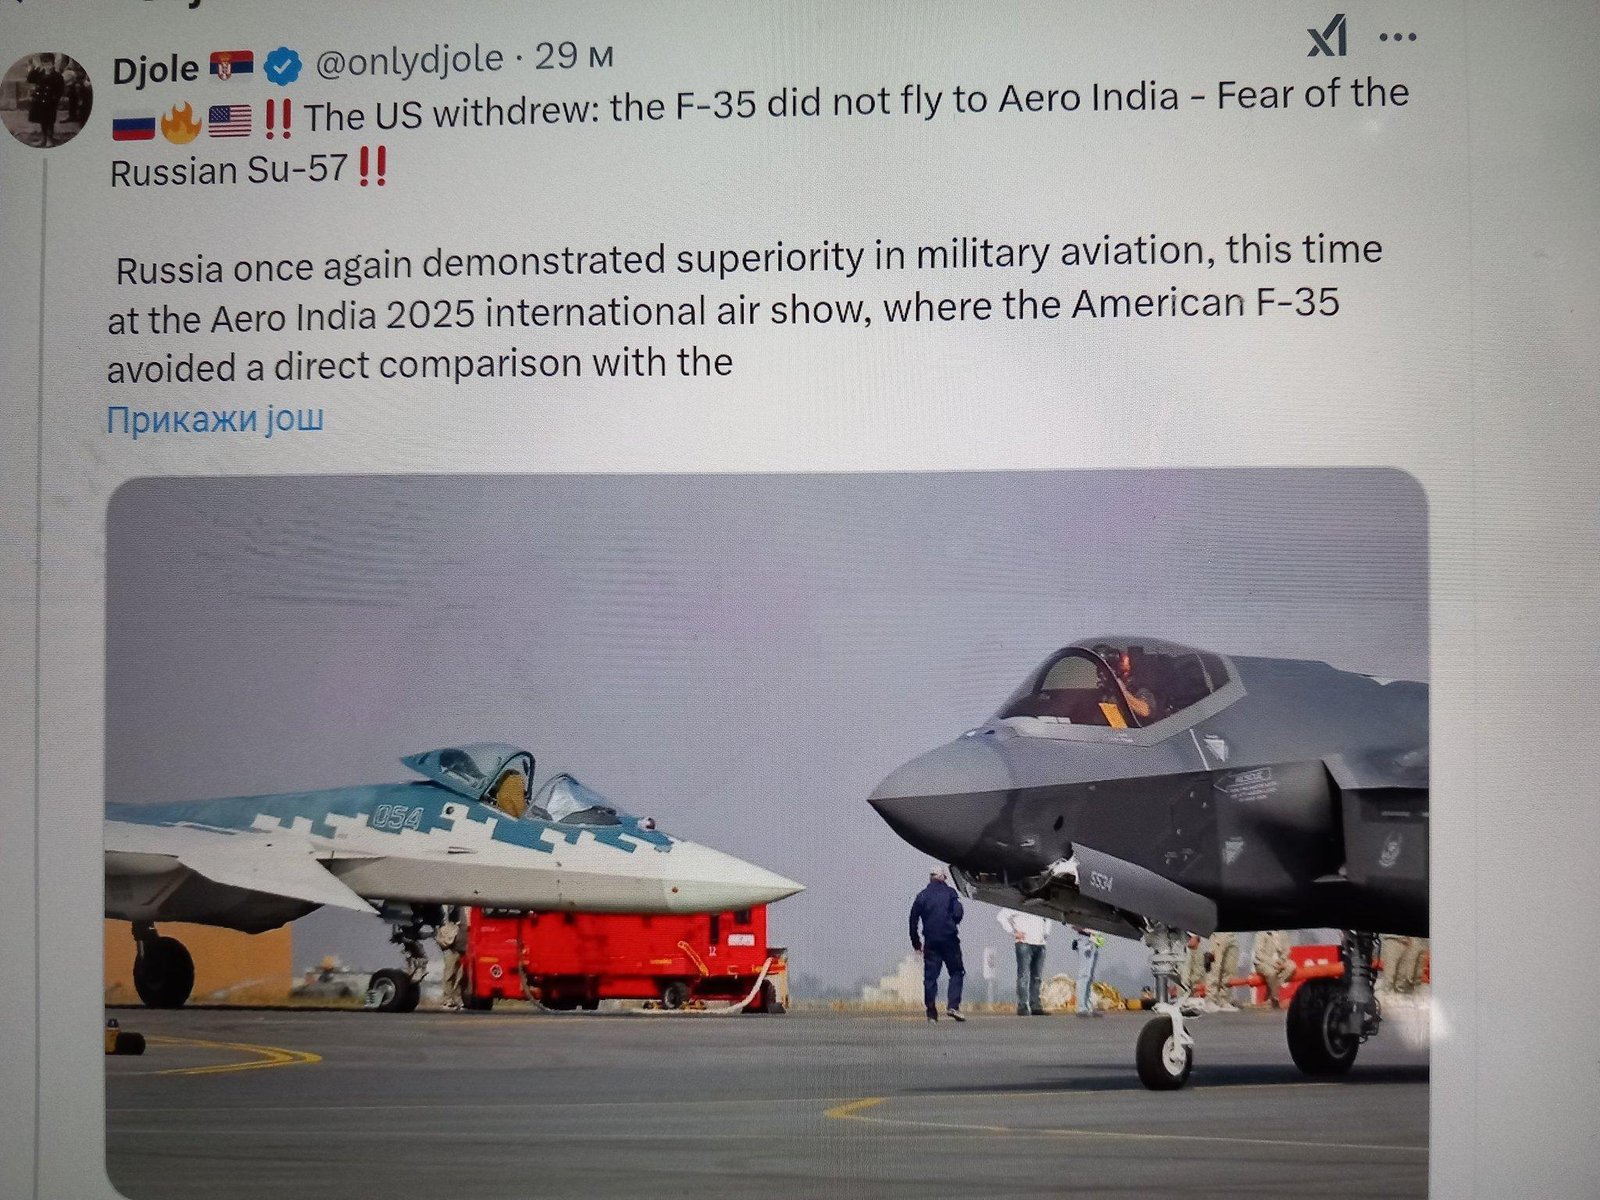The image size is (1600, 1200).
Task: Click red exclamation marks before 'The US withdrew'
Action: [279, 120]
